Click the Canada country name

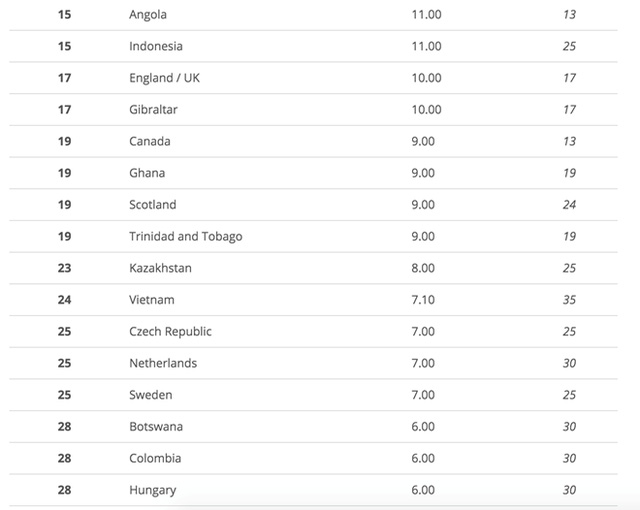coord(150,141)
